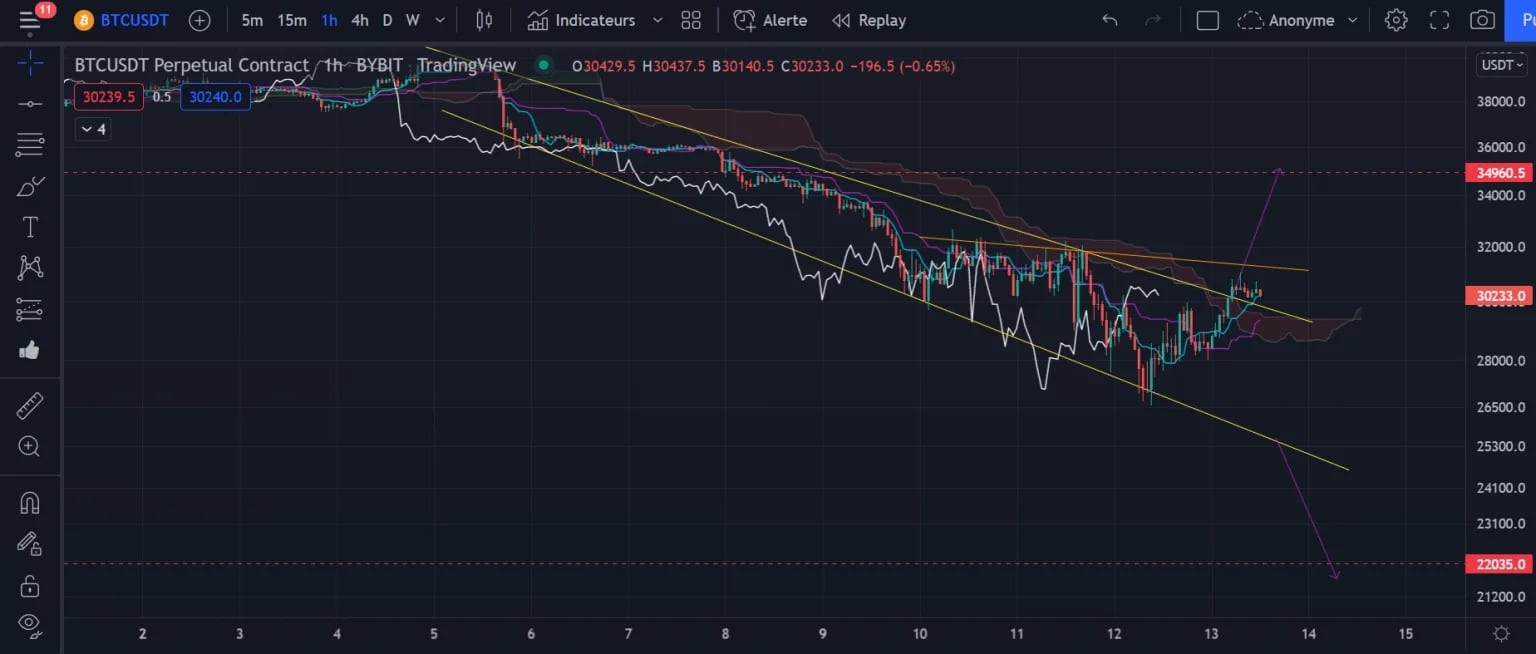
Task: Select the W weekly timeframe
Action: 412,20
